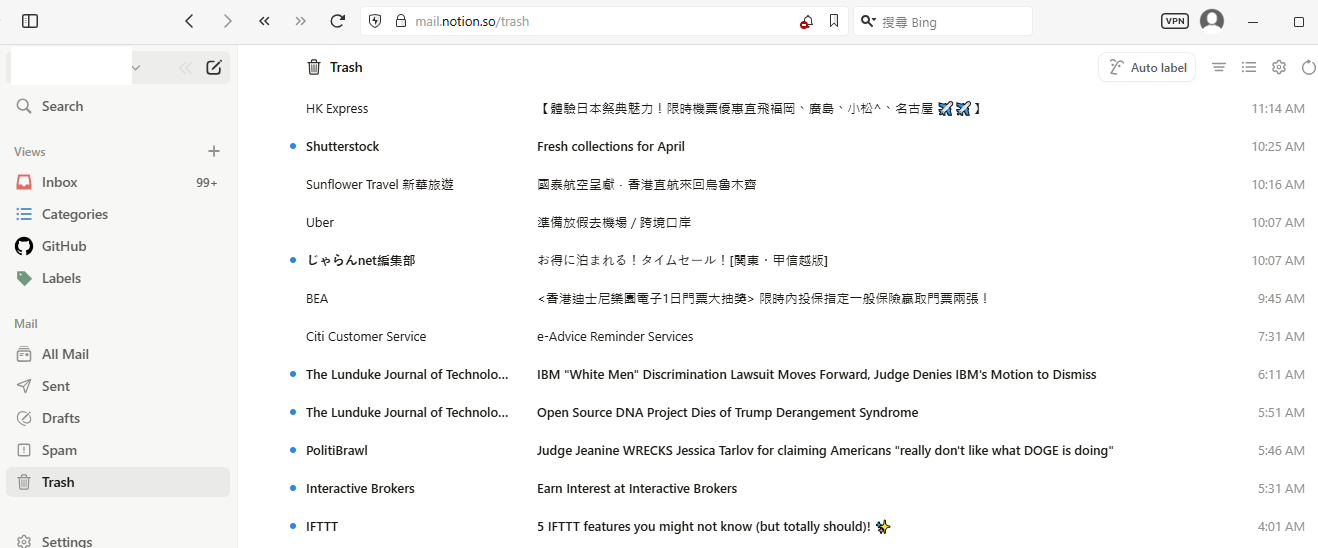
Task: Open the filter lines icon
Action: tap(1219, 68)
